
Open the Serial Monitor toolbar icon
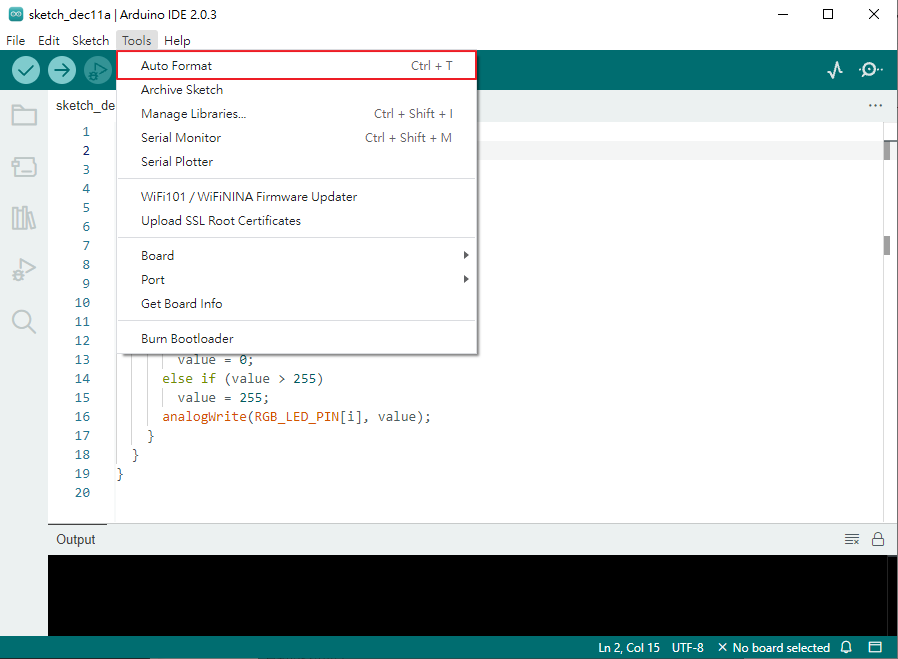(870, 70)
